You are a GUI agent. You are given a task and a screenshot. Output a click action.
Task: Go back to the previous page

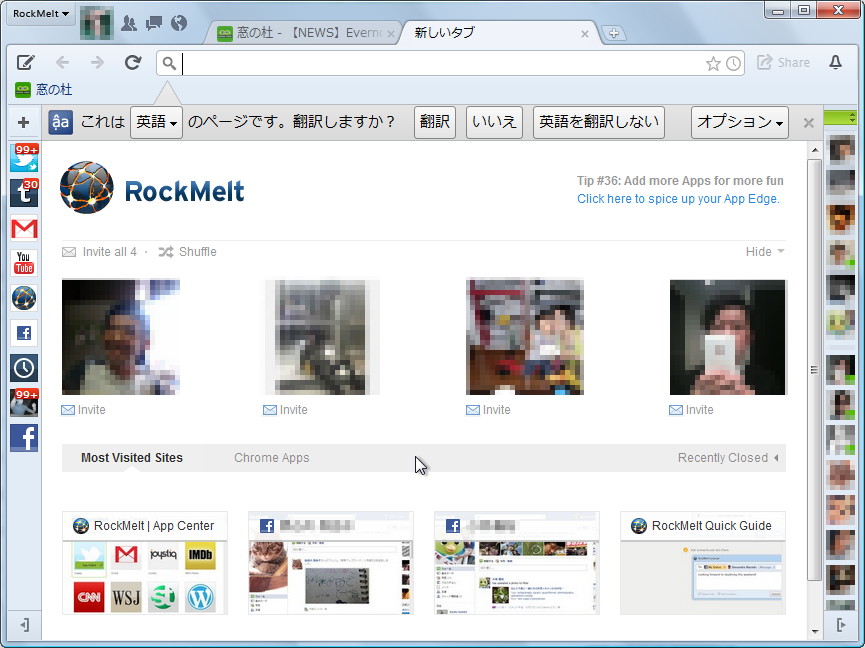point(62,62)
